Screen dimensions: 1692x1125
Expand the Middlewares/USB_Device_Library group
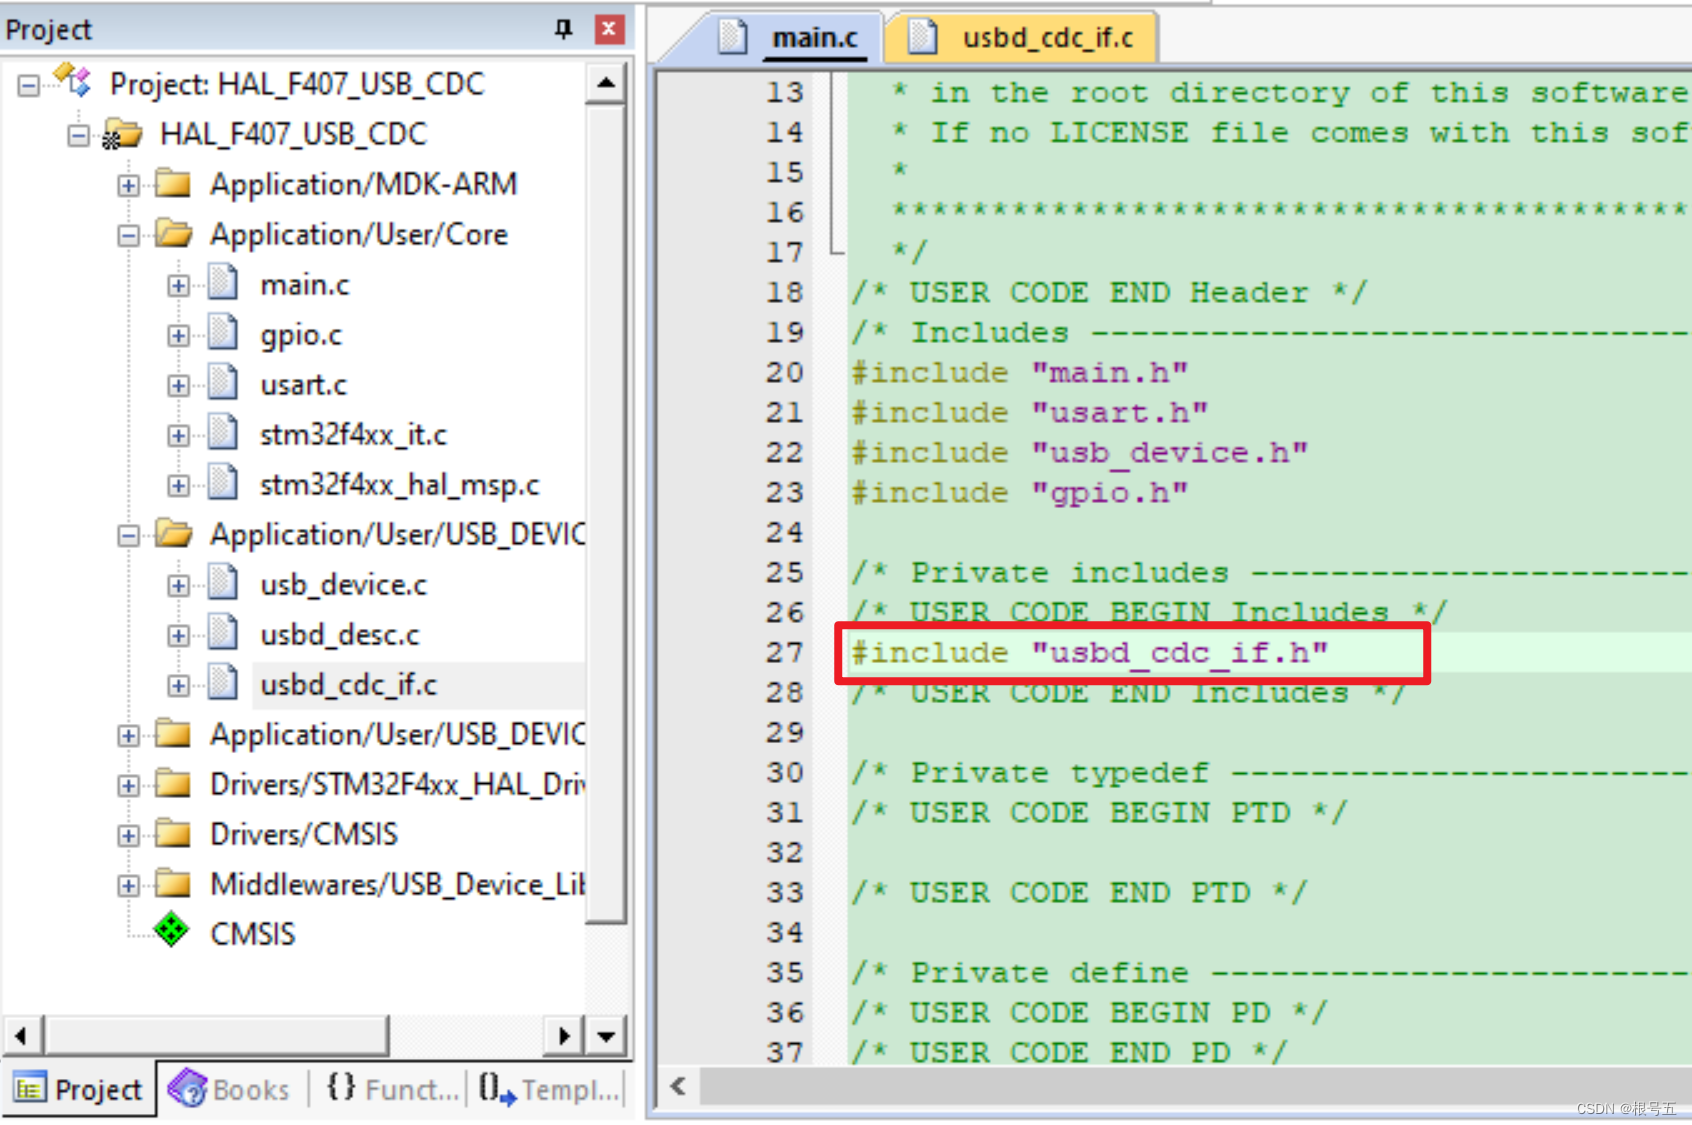click(128, 885)
